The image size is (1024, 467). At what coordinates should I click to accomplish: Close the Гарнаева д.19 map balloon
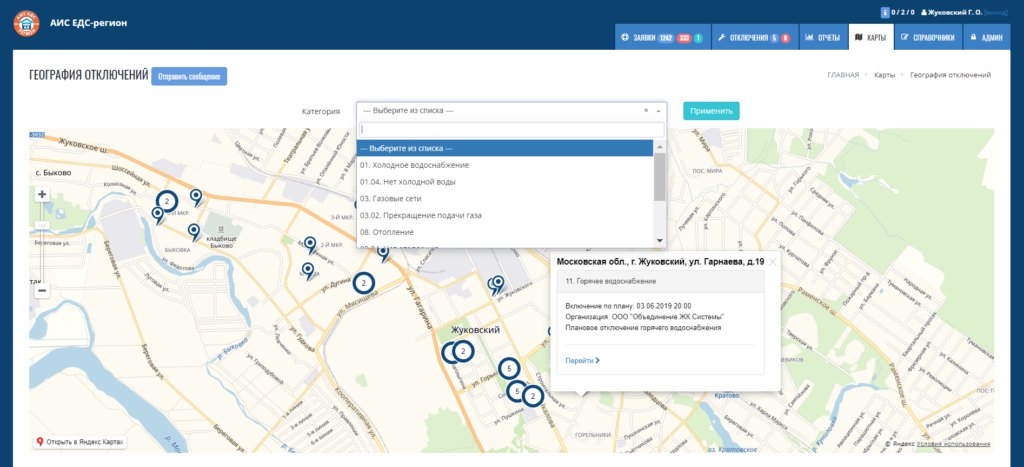pyautogui.click(x=773, y=262)
